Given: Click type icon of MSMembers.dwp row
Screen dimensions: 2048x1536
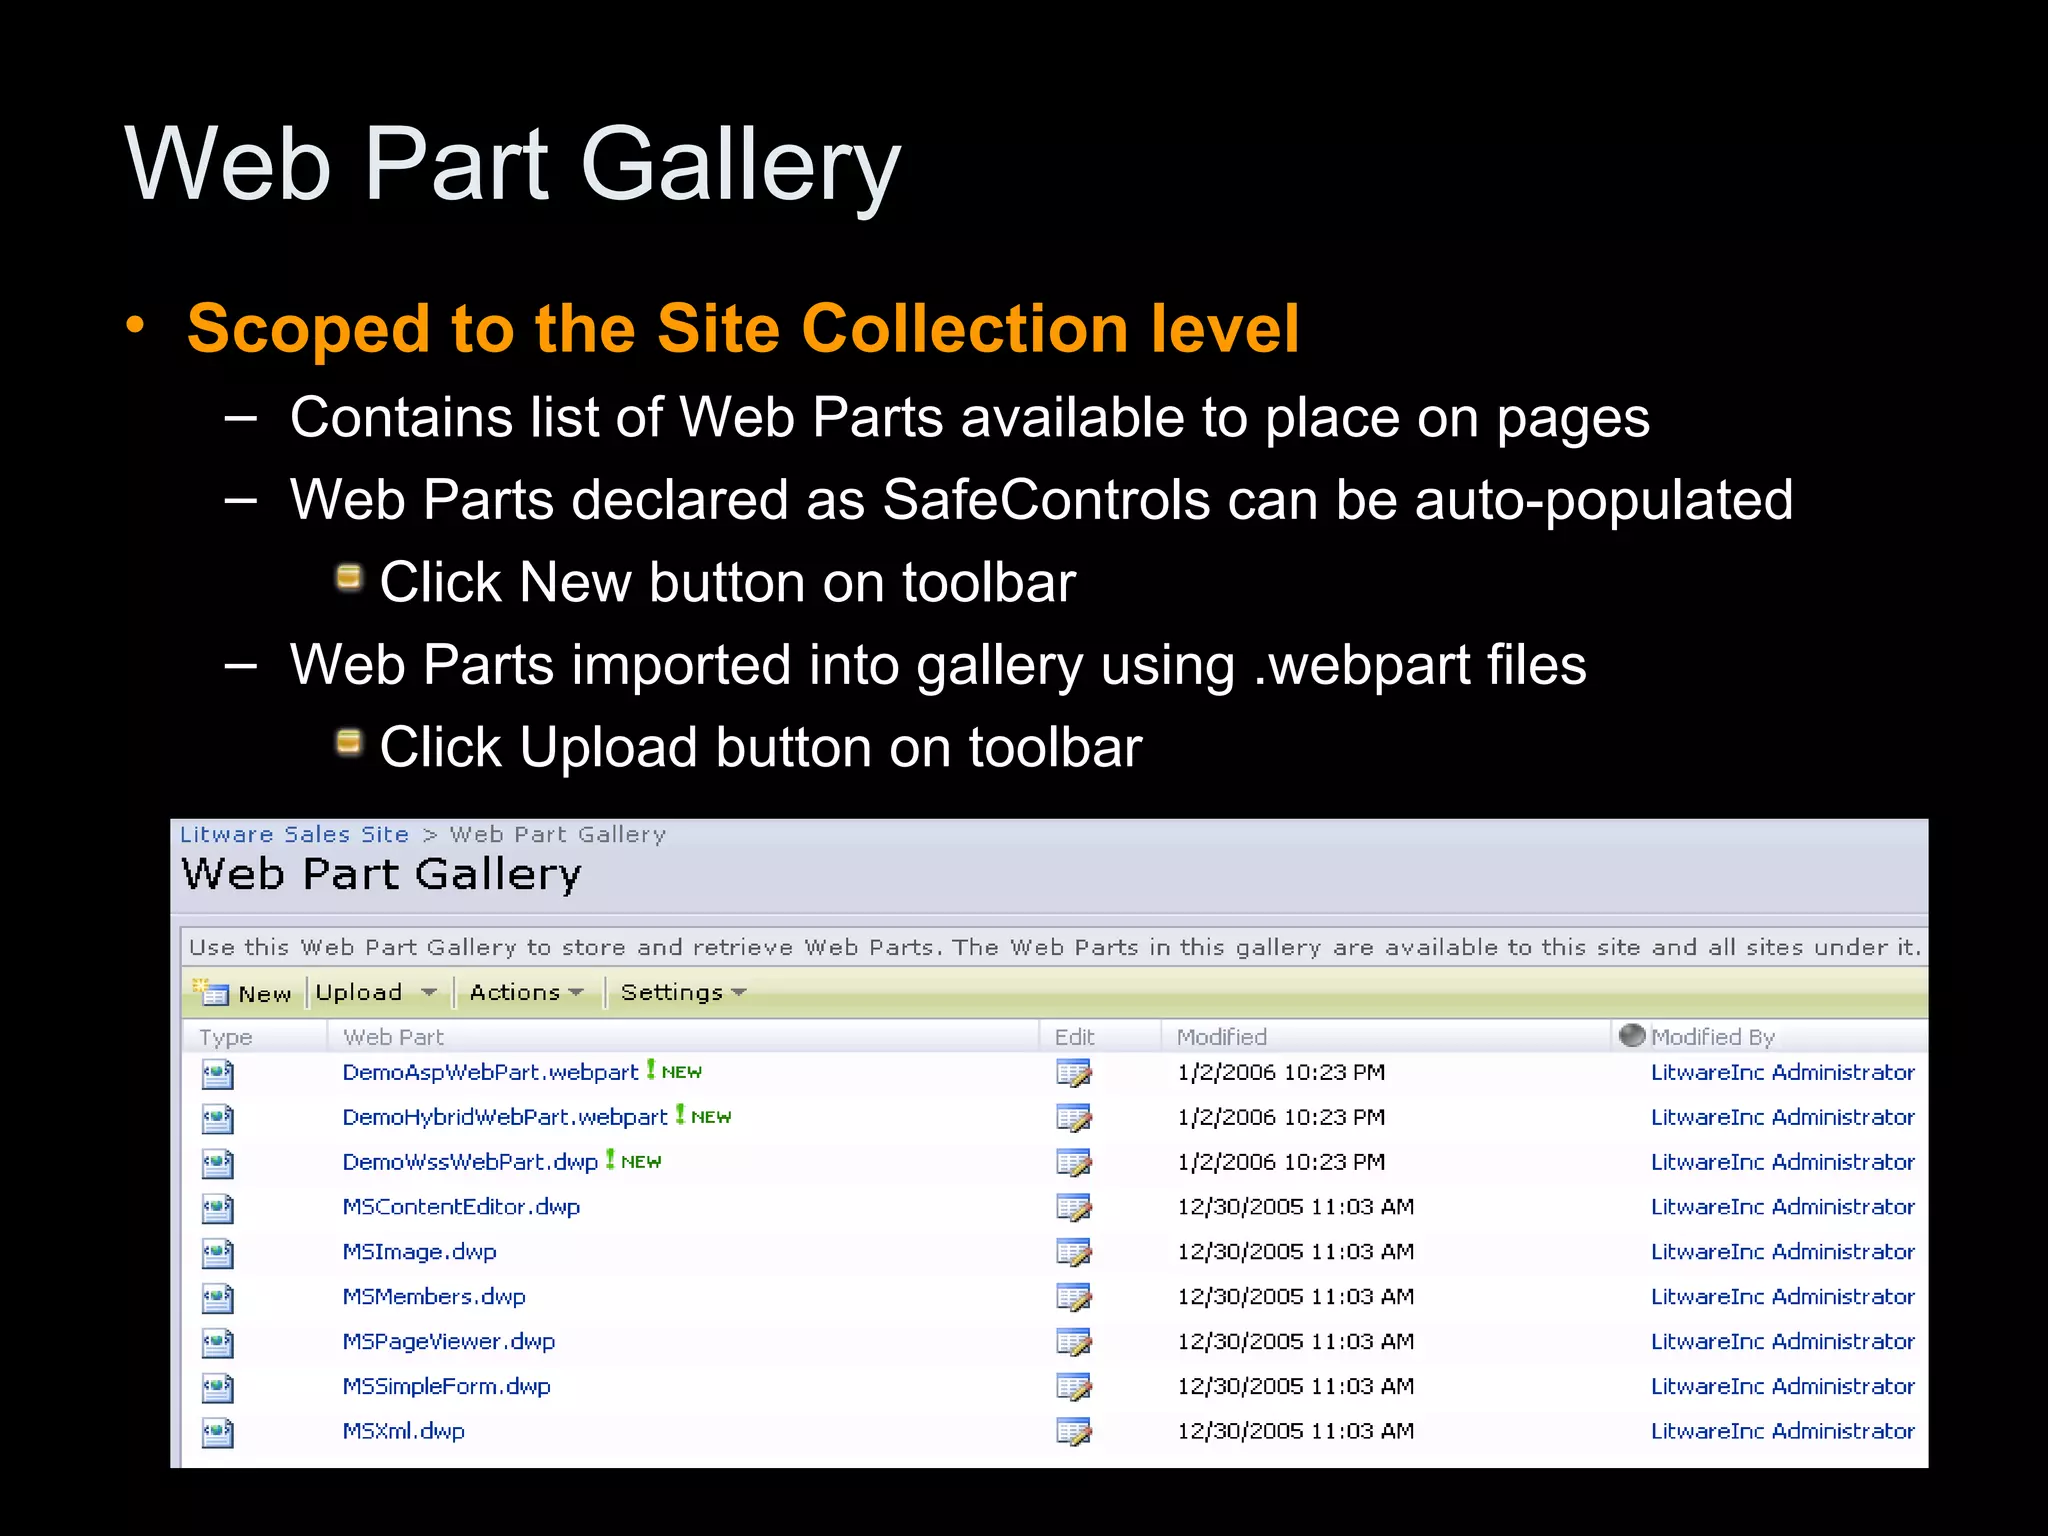Looking at the screenshot, I should (218, 1299).
